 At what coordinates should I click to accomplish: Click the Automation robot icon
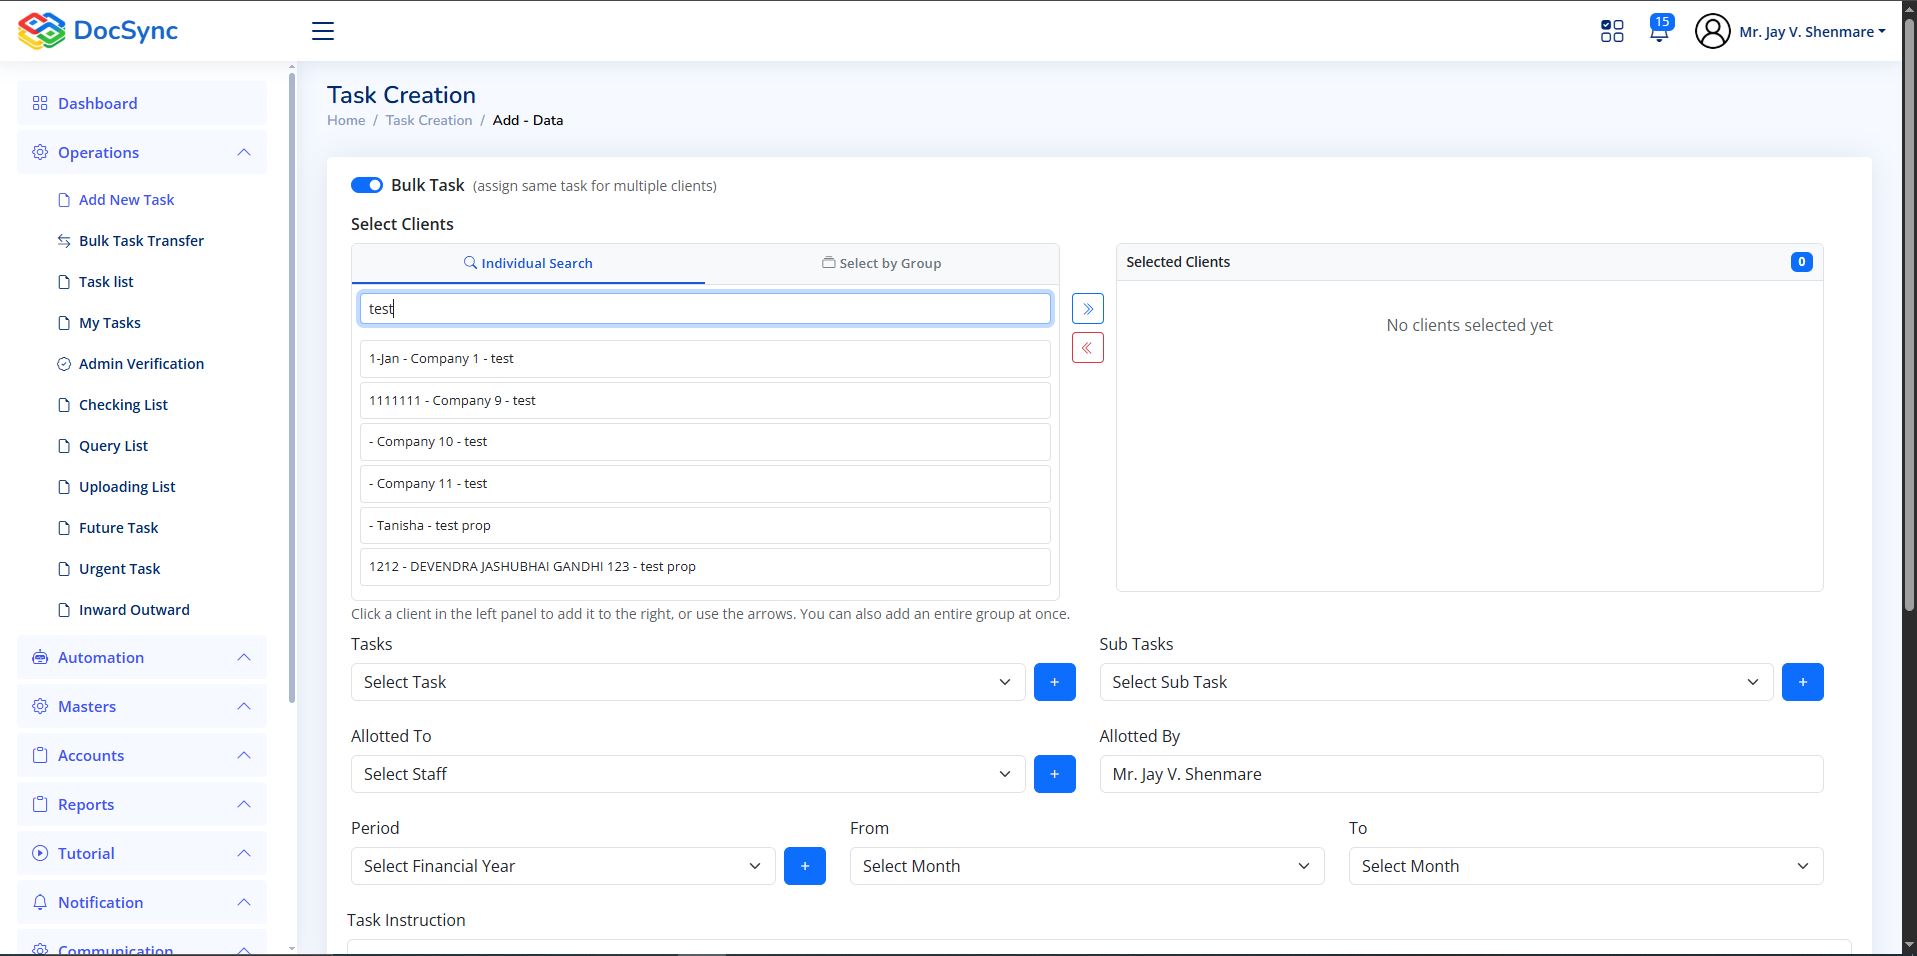tap(40, 657)
